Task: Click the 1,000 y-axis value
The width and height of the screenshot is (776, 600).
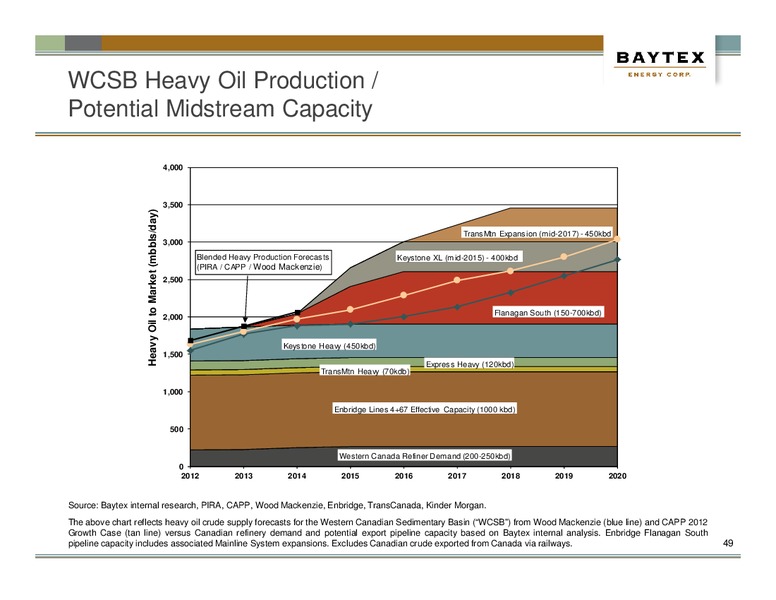Action: click(173, 392)
